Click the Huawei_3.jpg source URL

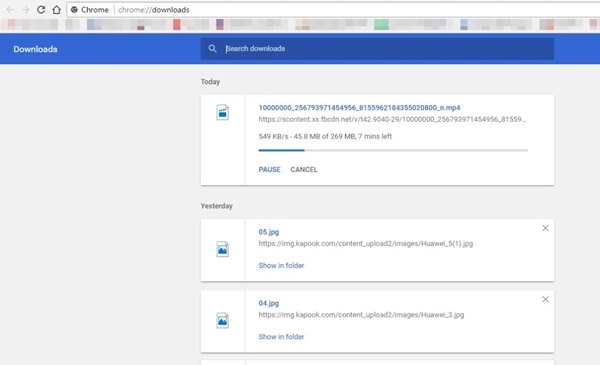[361, 315]
